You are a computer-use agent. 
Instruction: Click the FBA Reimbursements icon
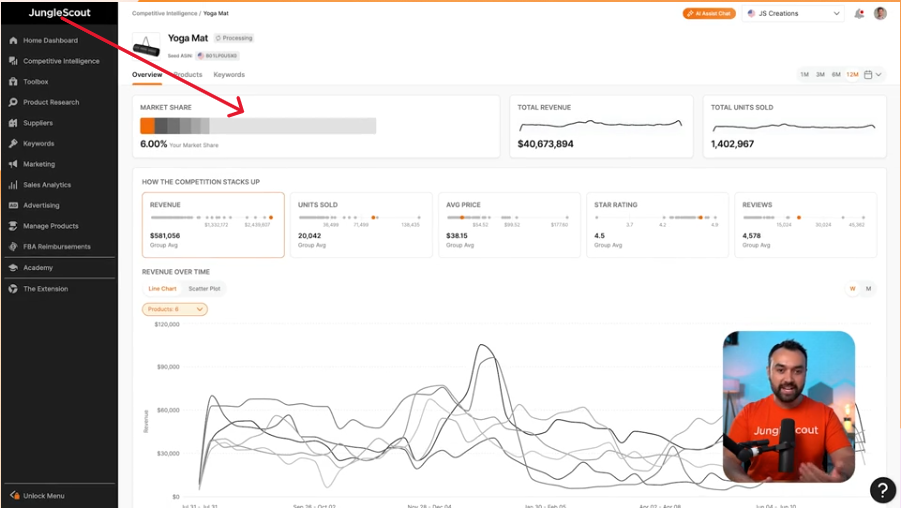pos(13,247)
